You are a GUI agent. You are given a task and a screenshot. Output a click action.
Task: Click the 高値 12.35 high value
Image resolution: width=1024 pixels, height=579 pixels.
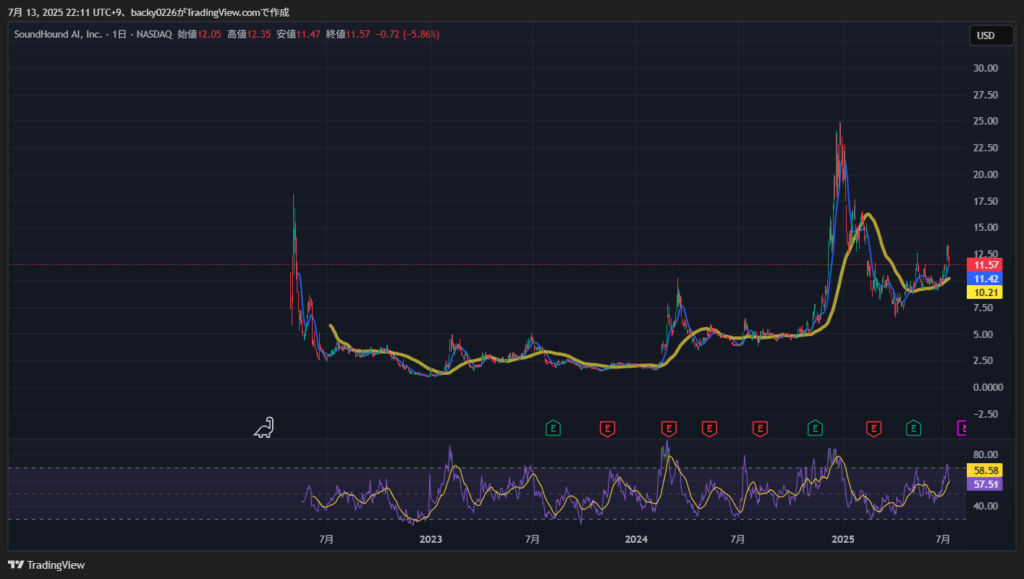point(249,34)
